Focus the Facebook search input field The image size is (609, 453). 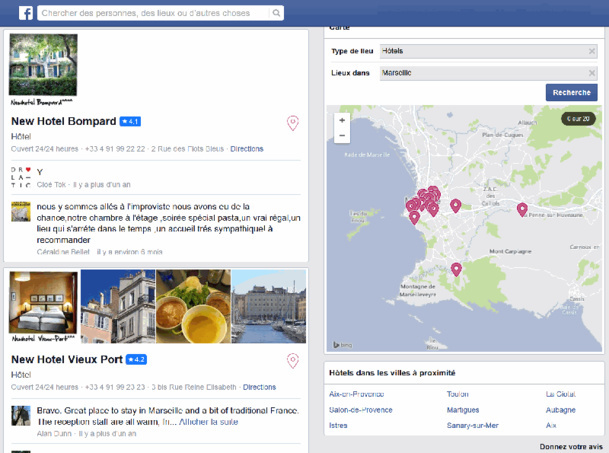(x=154, y=13)
